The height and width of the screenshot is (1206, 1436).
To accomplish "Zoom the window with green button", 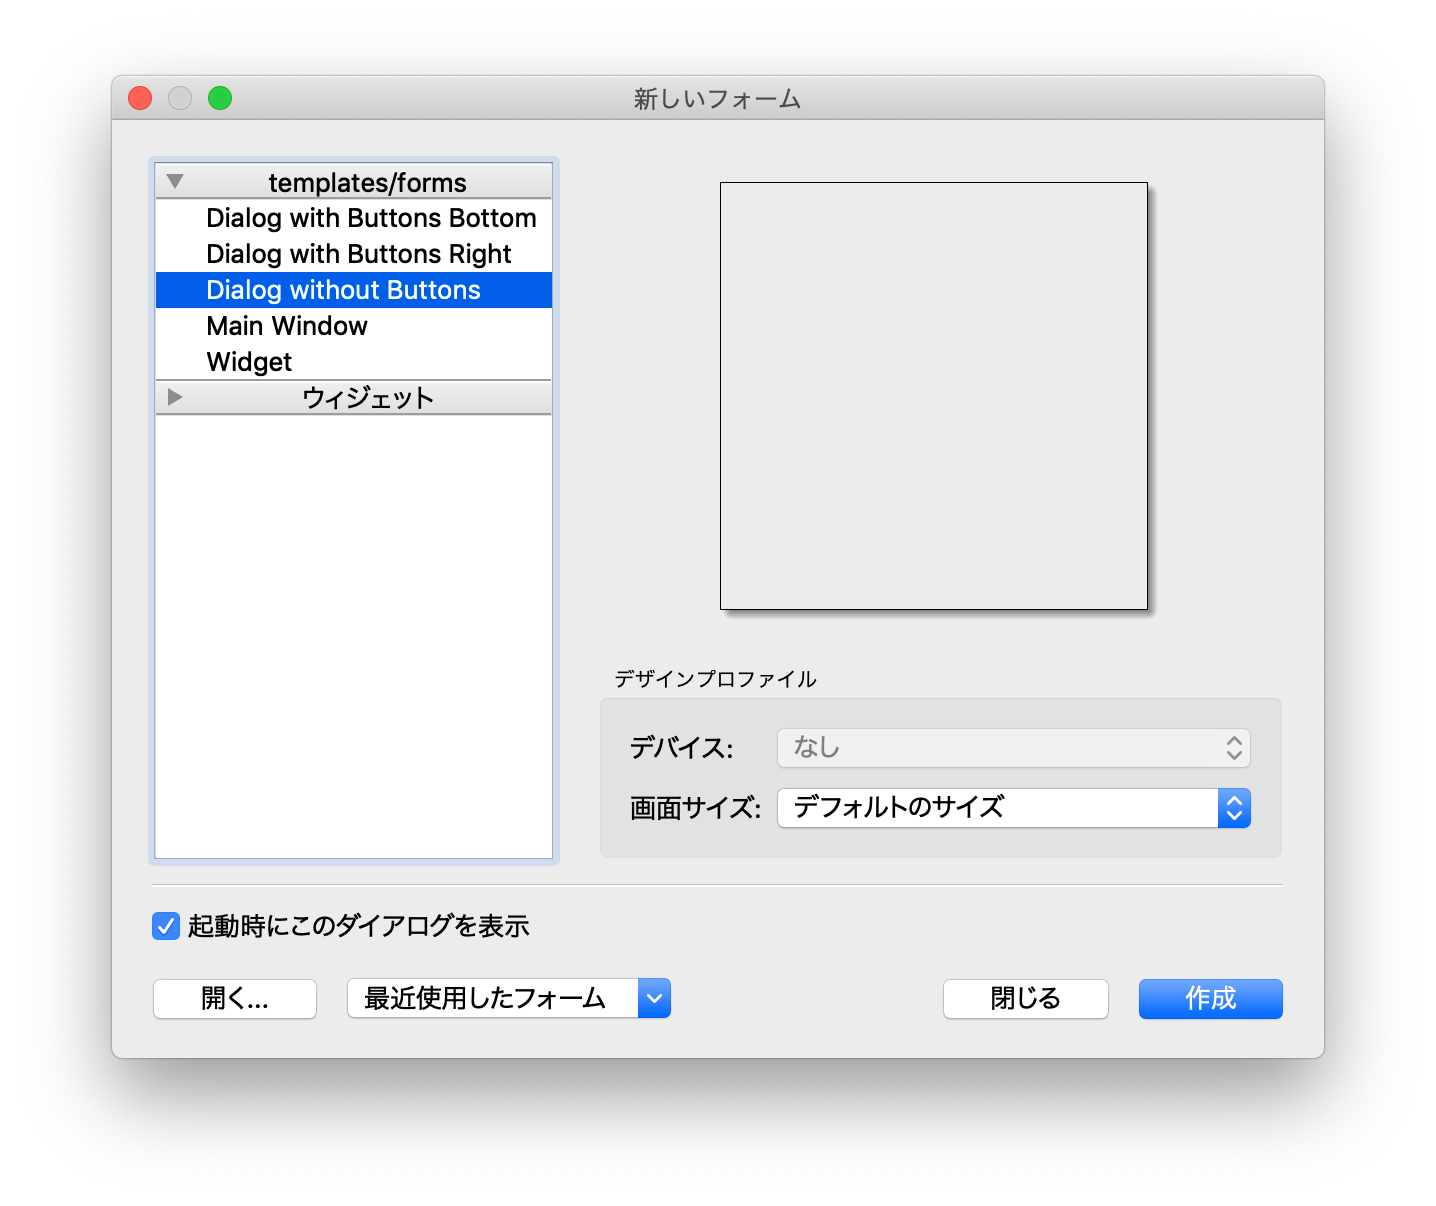I will [x=220, y=98].
